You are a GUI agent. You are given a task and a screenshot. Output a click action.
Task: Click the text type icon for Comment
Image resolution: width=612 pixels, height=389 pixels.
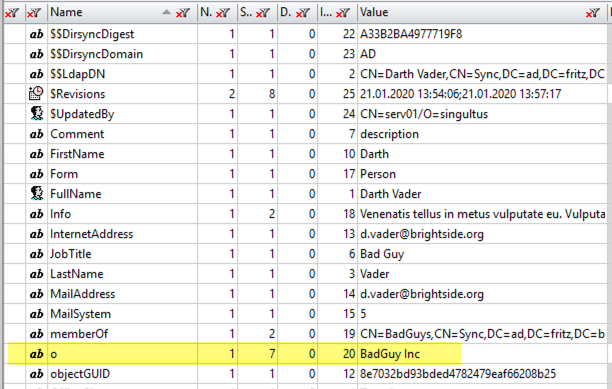coord(36,134)
